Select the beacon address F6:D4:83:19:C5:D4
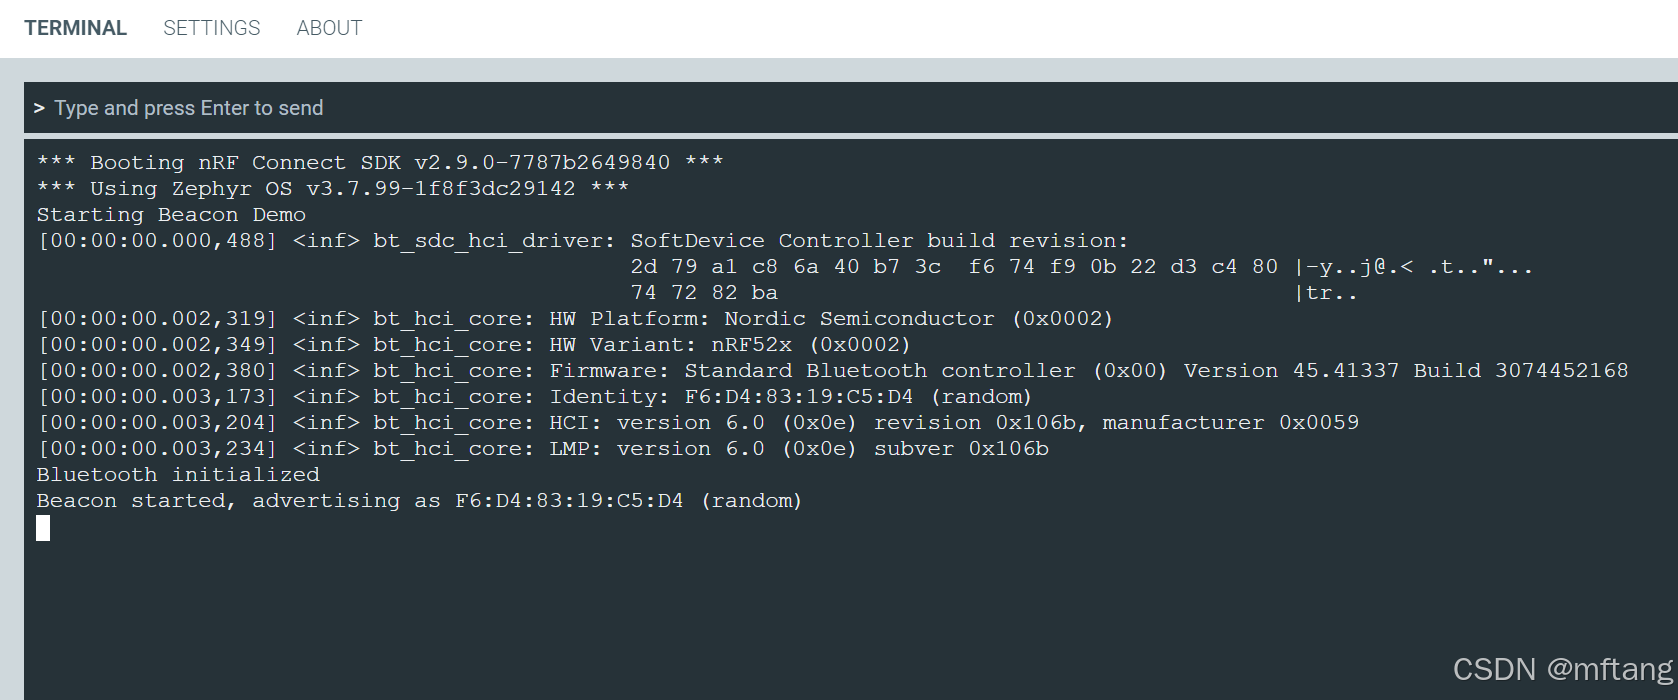Image resolution: width=1678 pixels, height=700 pixels. [568, 500]
